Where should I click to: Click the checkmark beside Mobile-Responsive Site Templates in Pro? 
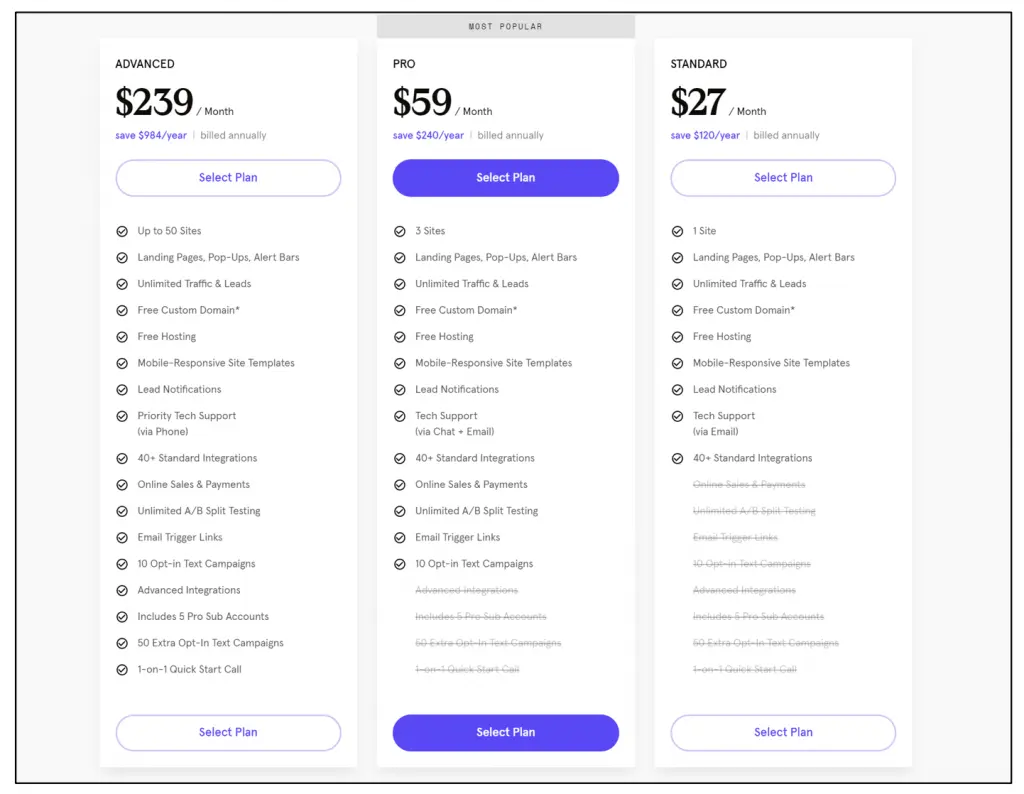(398, 363)
